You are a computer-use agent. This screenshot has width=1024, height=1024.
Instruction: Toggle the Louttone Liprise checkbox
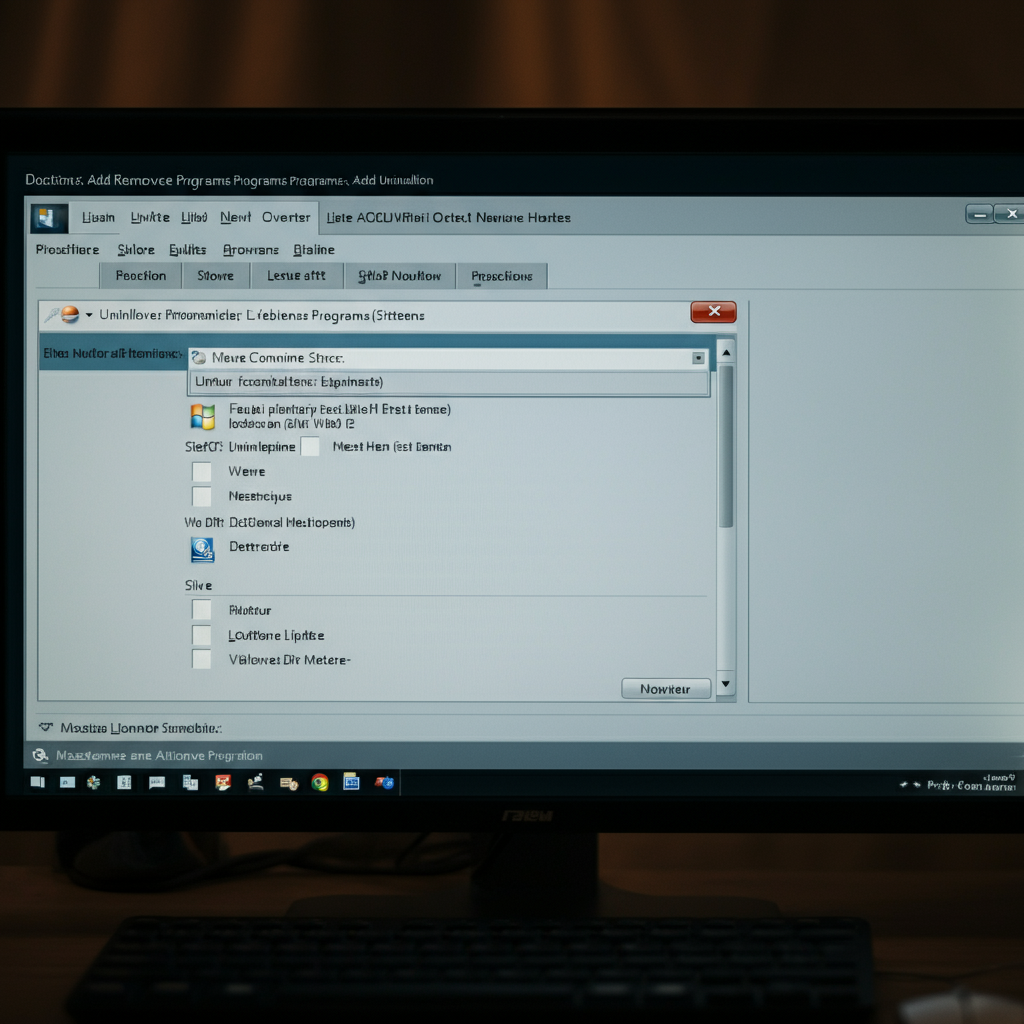pos(202,635)
